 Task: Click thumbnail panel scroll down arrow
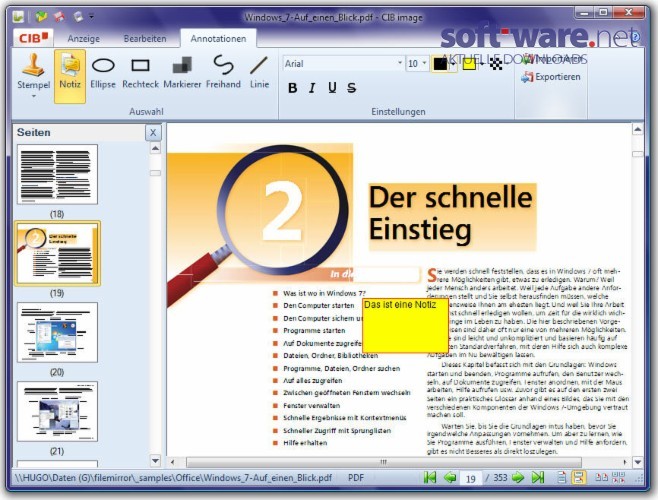pyautogui.click(x=155, y=461)
